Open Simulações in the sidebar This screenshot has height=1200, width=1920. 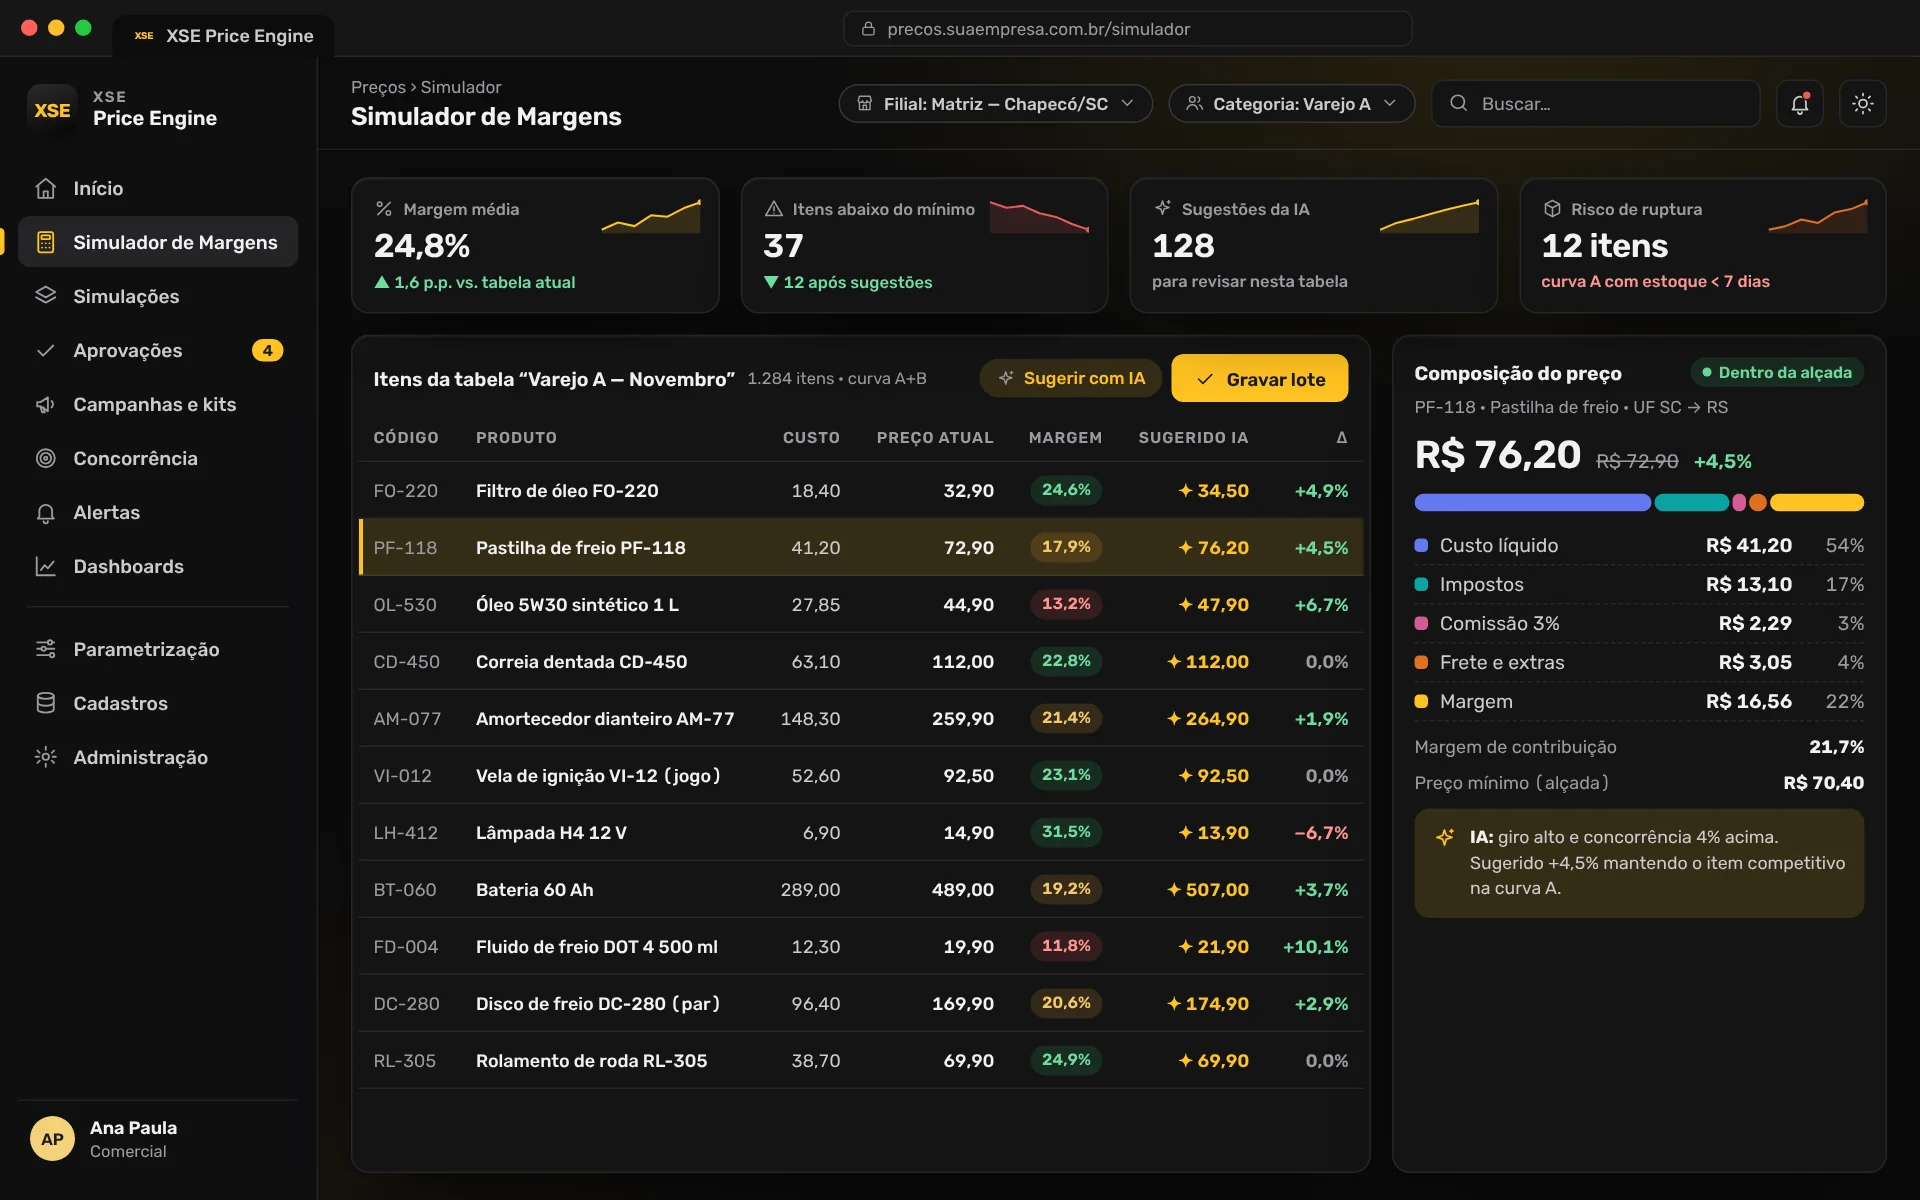point(158,296)
